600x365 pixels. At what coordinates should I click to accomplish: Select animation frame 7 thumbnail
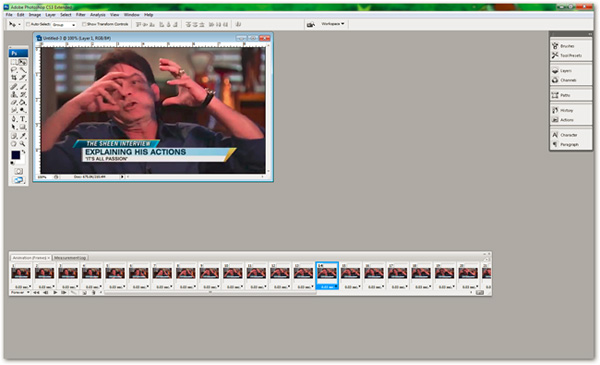coord(162,273)
